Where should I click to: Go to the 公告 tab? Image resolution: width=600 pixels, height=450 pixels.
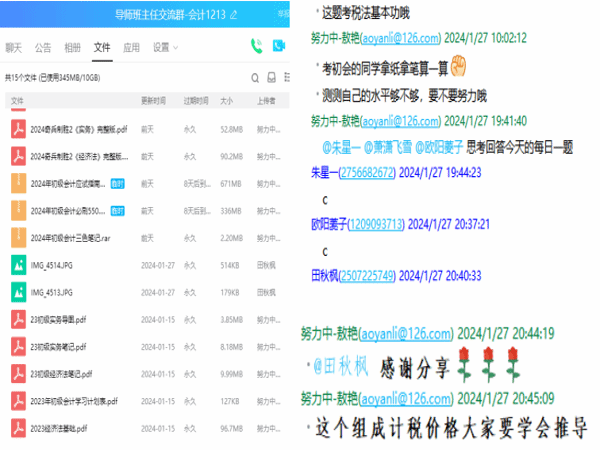pos(43,47)
